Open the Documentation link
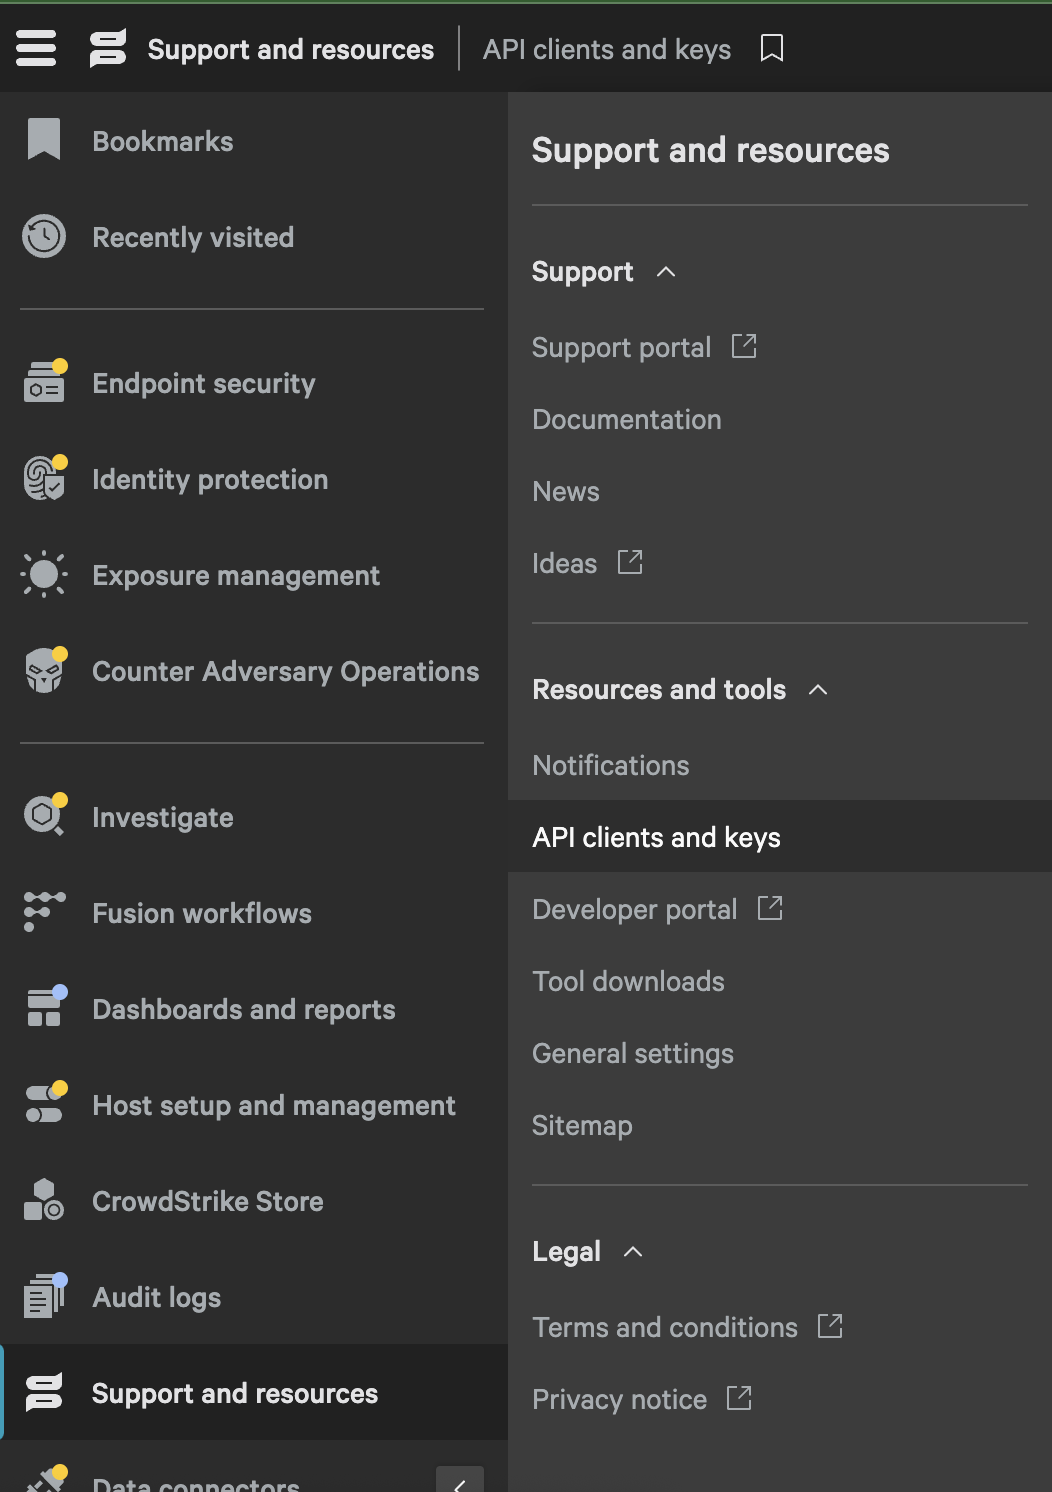 click(x=627, y=419)
